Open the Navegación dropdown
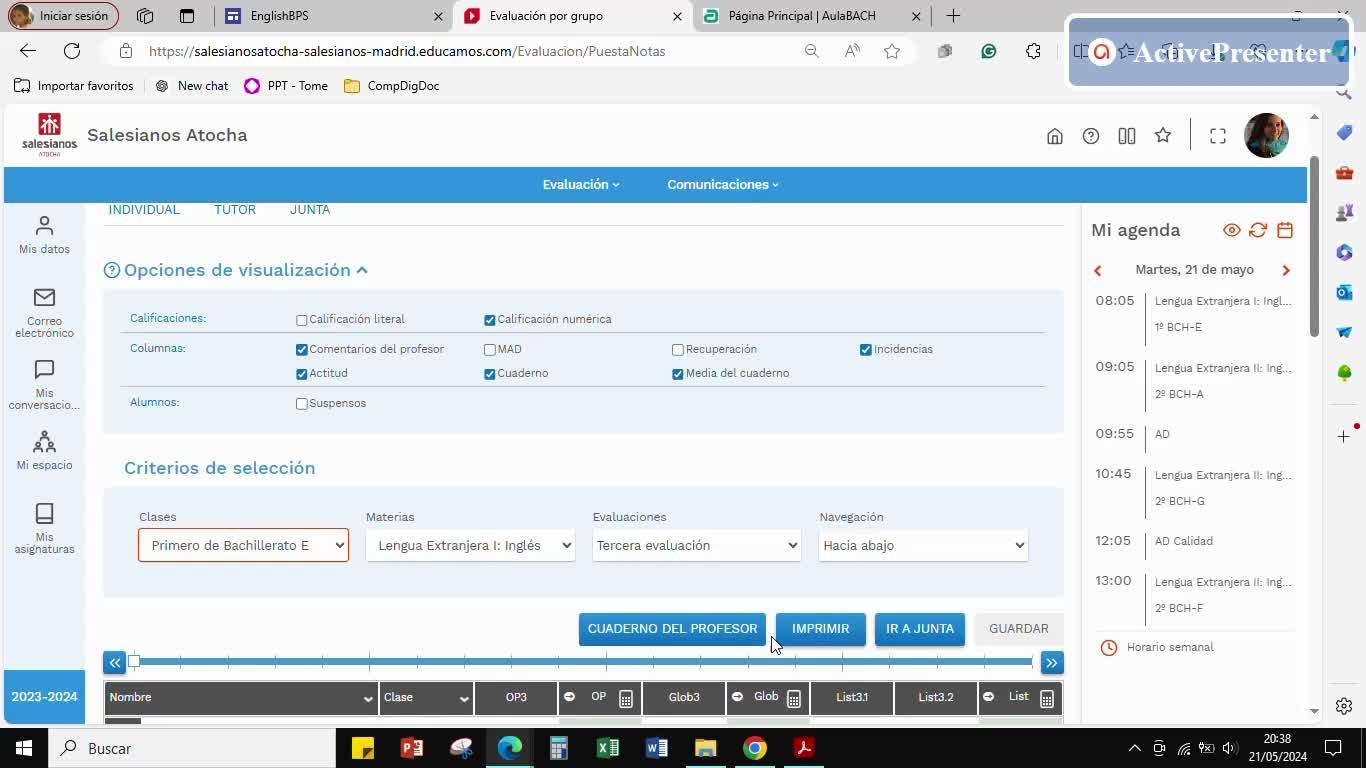1366x768 pixels. click(x=924, y=545)
